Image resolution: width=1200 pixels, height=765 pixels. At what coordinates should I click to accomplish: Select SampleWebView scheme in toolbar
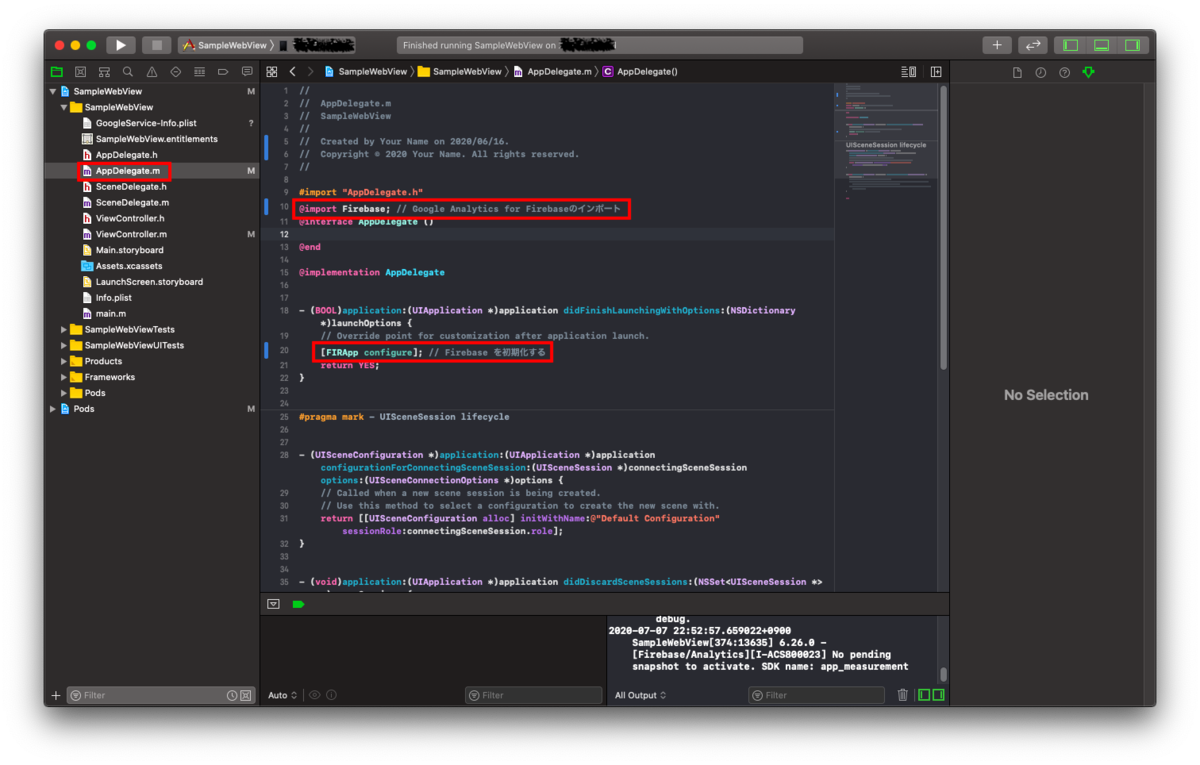click(x=225, y=45)
